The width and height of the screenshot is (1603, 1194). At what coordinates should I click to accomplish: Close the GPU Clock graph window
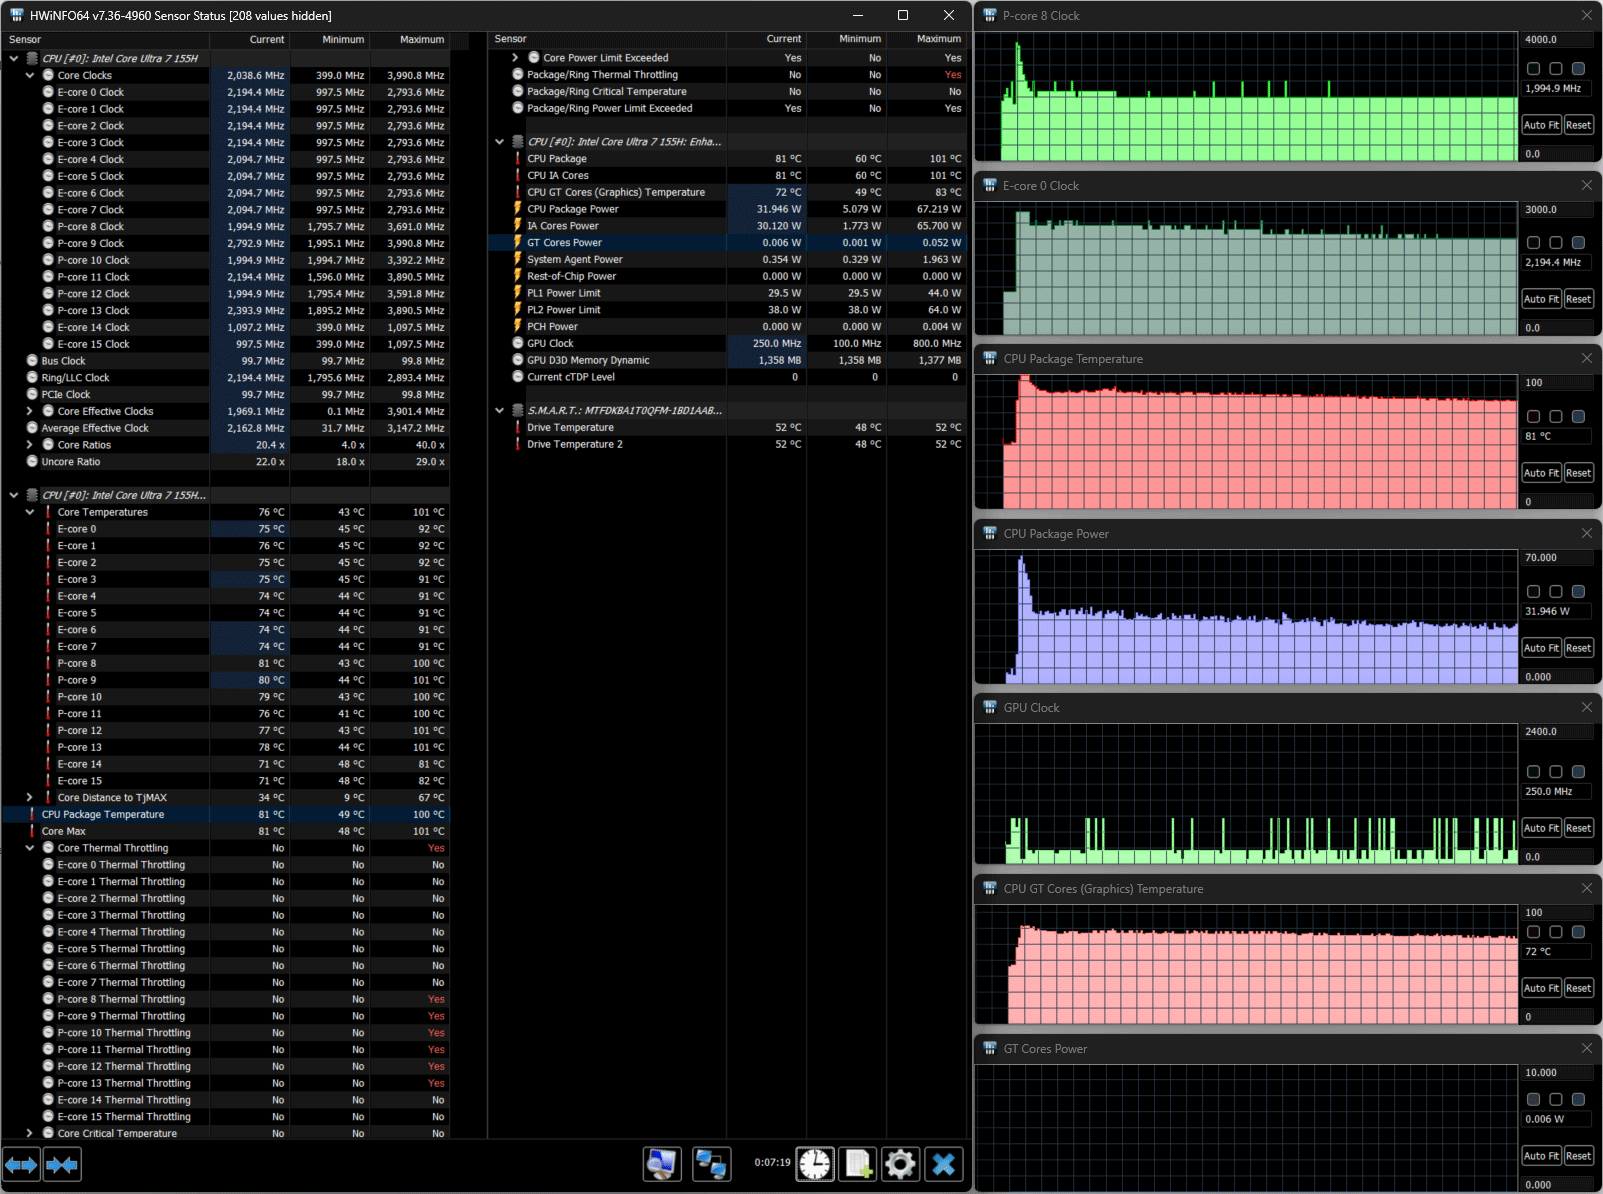(1586, 707)
